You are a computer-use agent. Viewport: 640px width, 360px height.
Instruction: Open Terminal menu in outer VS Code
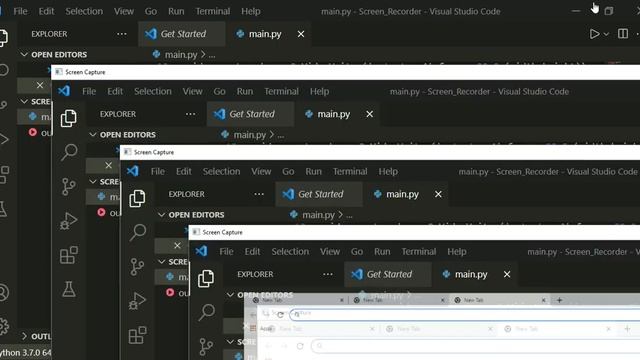[213, 11]
